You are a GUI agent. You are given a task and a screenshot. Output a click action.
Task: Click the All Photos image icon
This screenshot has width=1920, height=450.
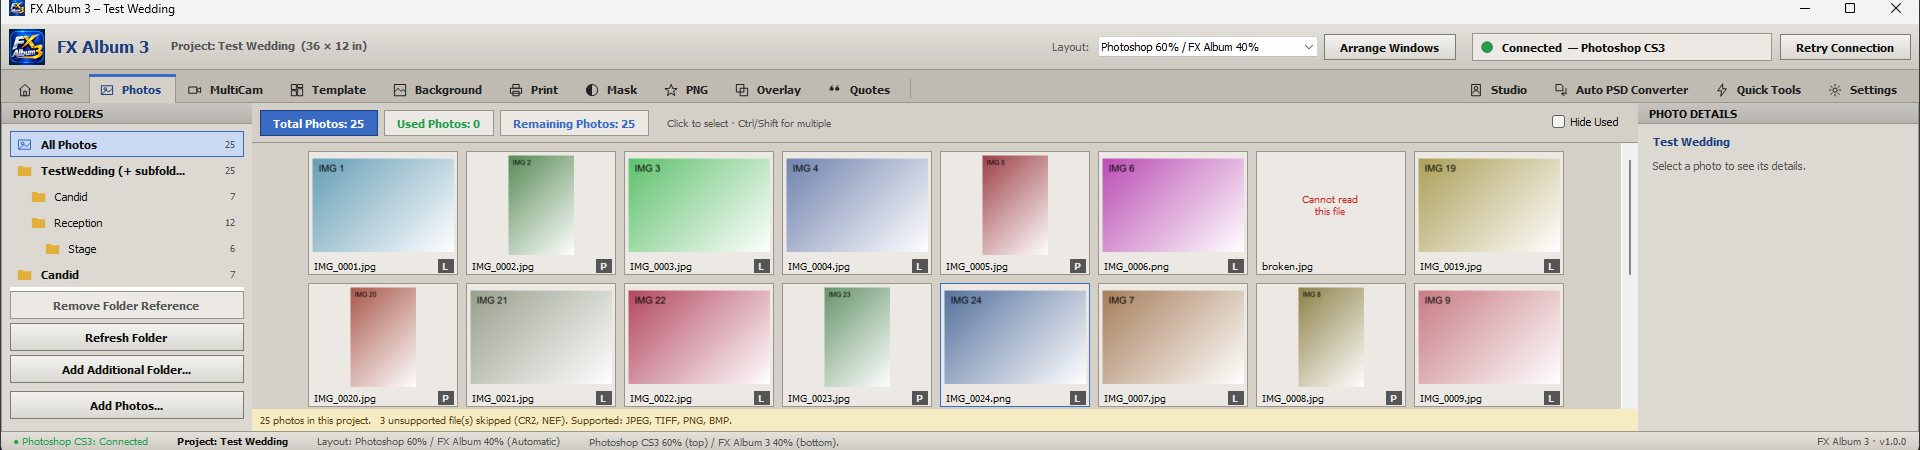[x=25, y=145]
